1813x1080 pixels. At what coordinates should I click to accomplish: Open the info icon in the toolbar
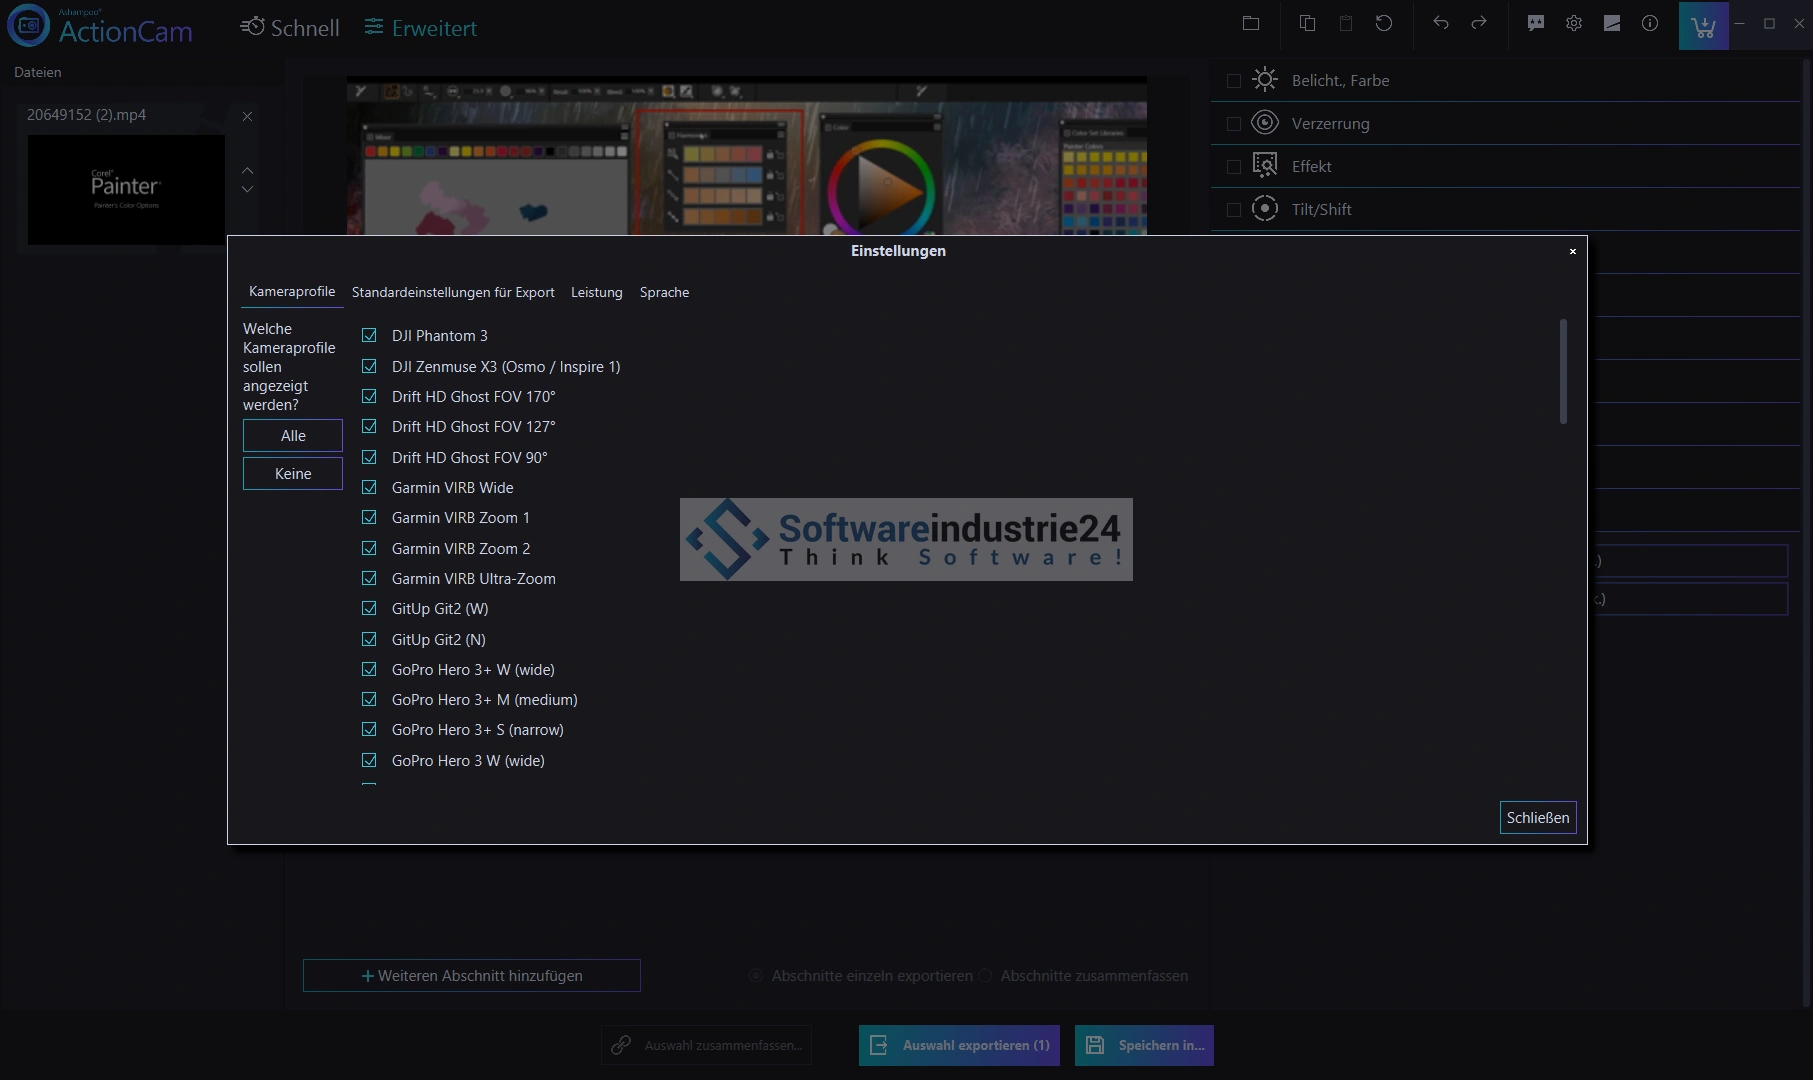1650,24
